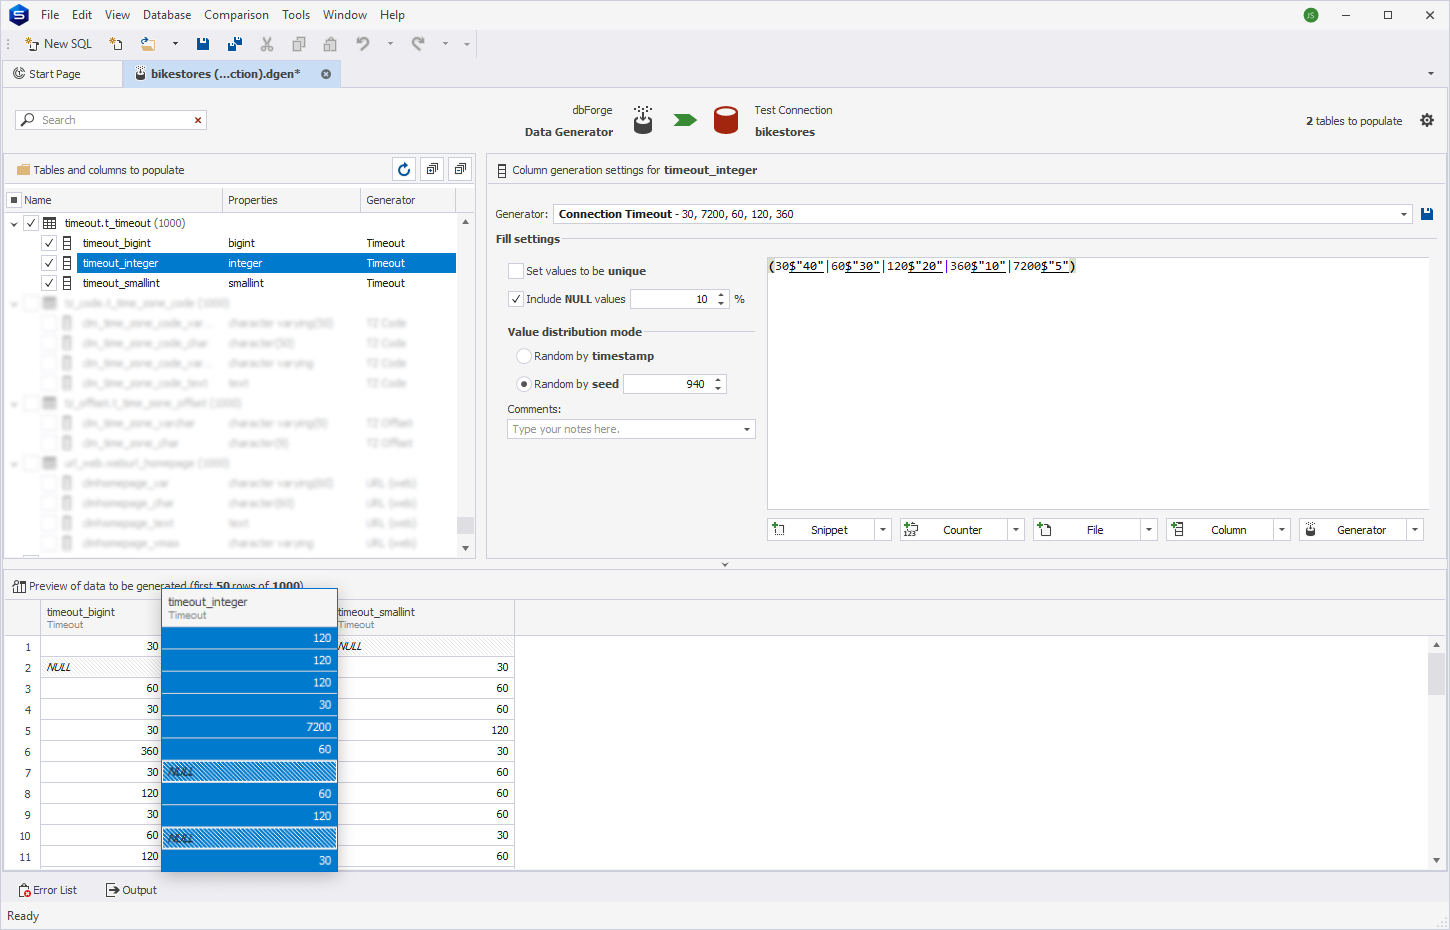Uncheck the timeout_integer column checkbox

49,263
